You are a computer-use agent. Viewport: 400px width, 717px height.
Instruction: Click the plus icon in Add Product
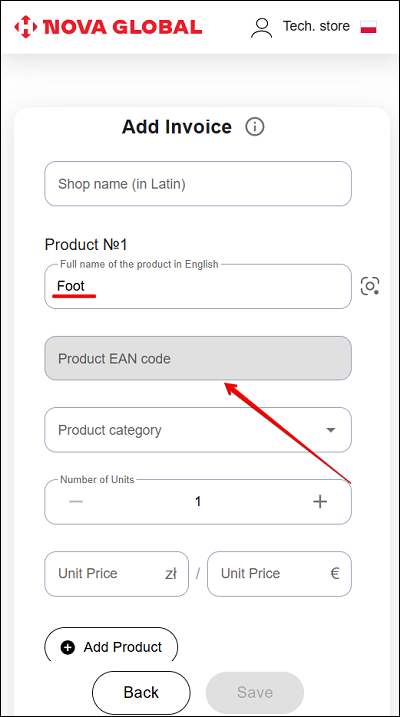pos(68,647)
